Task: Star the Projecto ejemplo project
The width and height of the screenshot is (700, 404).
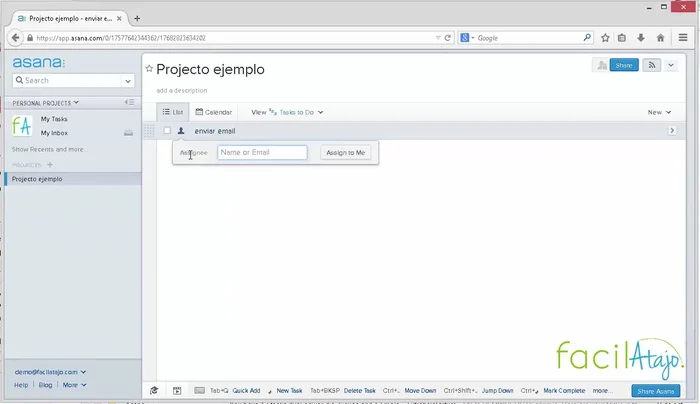Action: click(x=149, y=69)
